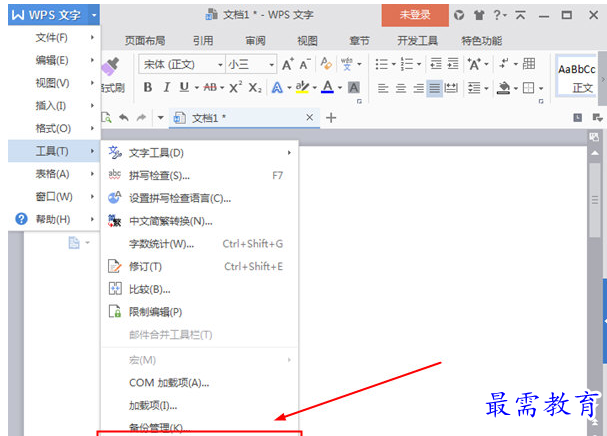
Task: Switch to the 页面布局 ribbon tab
Action: coord(145,41)
